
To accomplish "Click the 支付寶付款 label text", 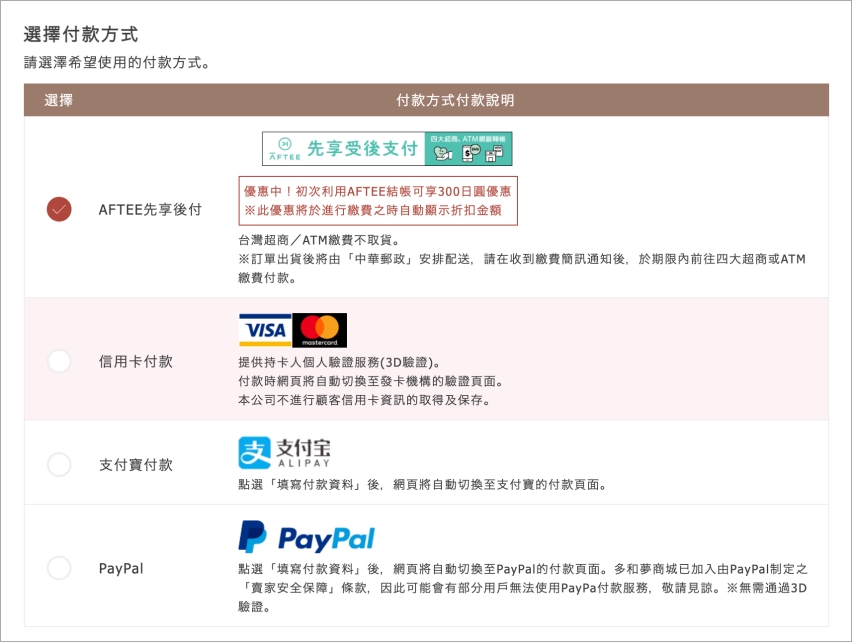I will tap(135, 465).
